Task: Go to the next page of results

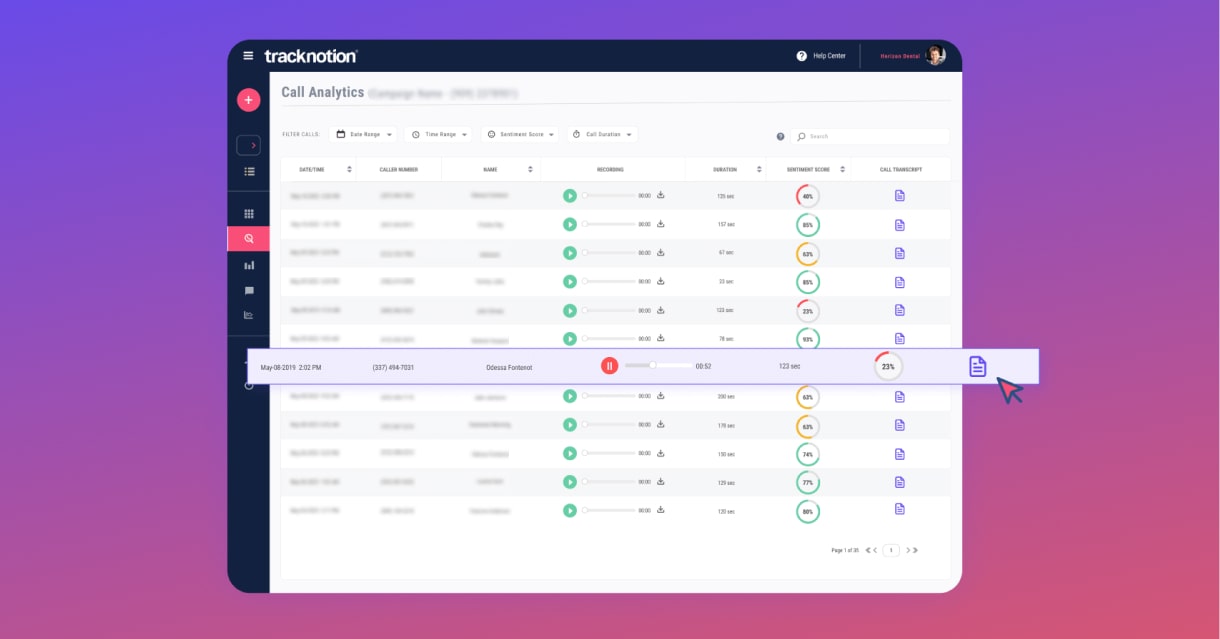Action: pos(907,550)
